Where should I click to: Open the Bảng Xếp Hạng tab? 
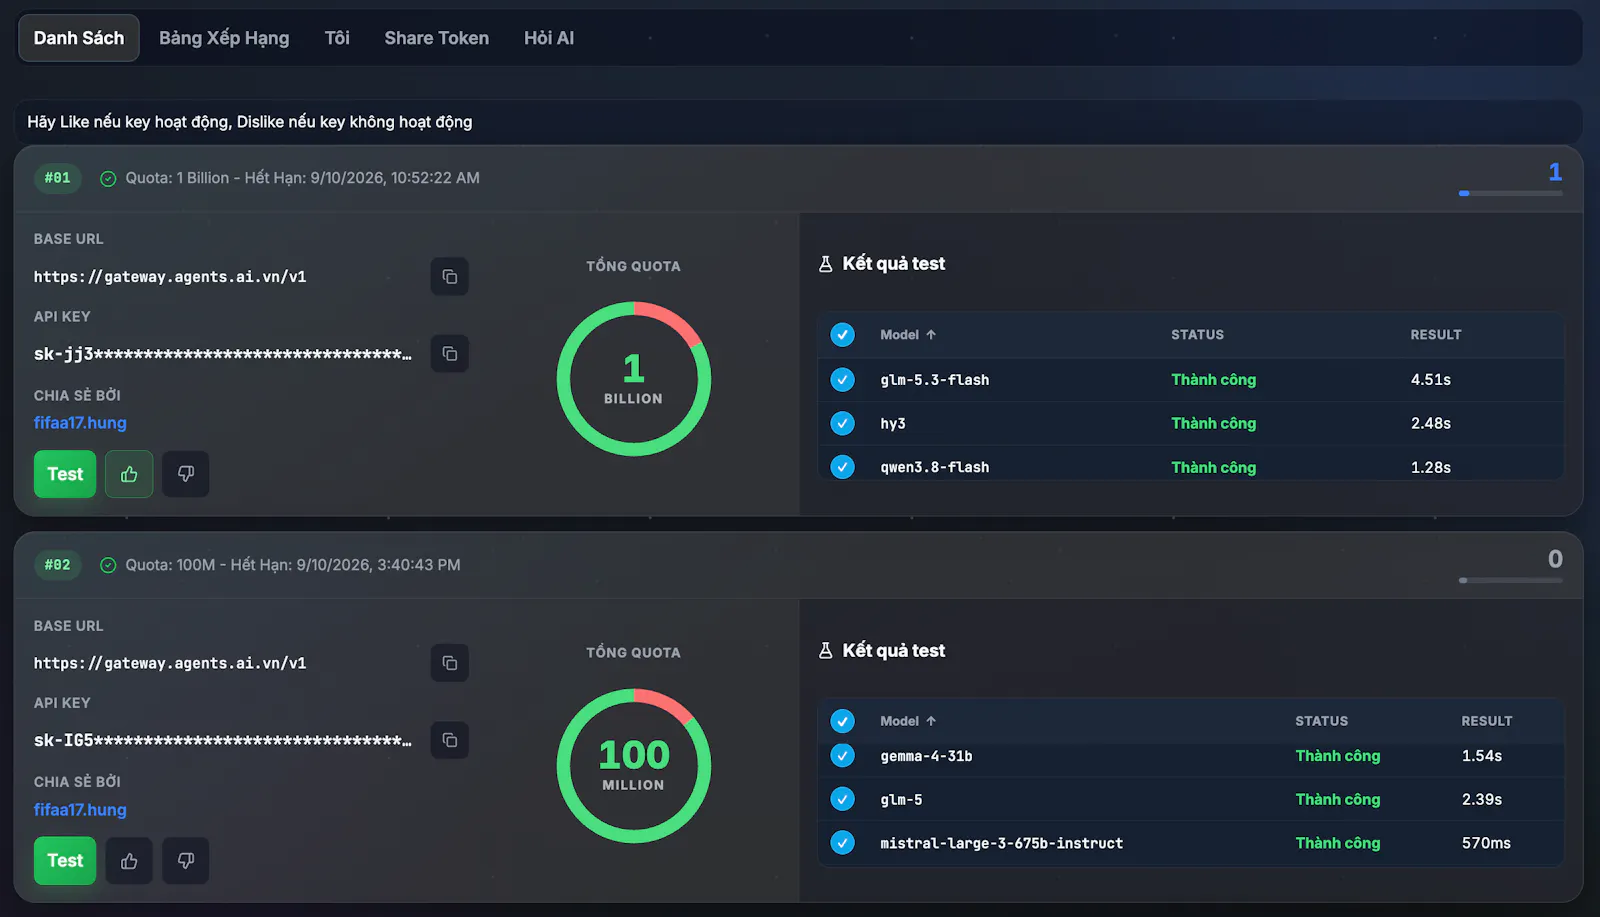(x=224, y=38)
